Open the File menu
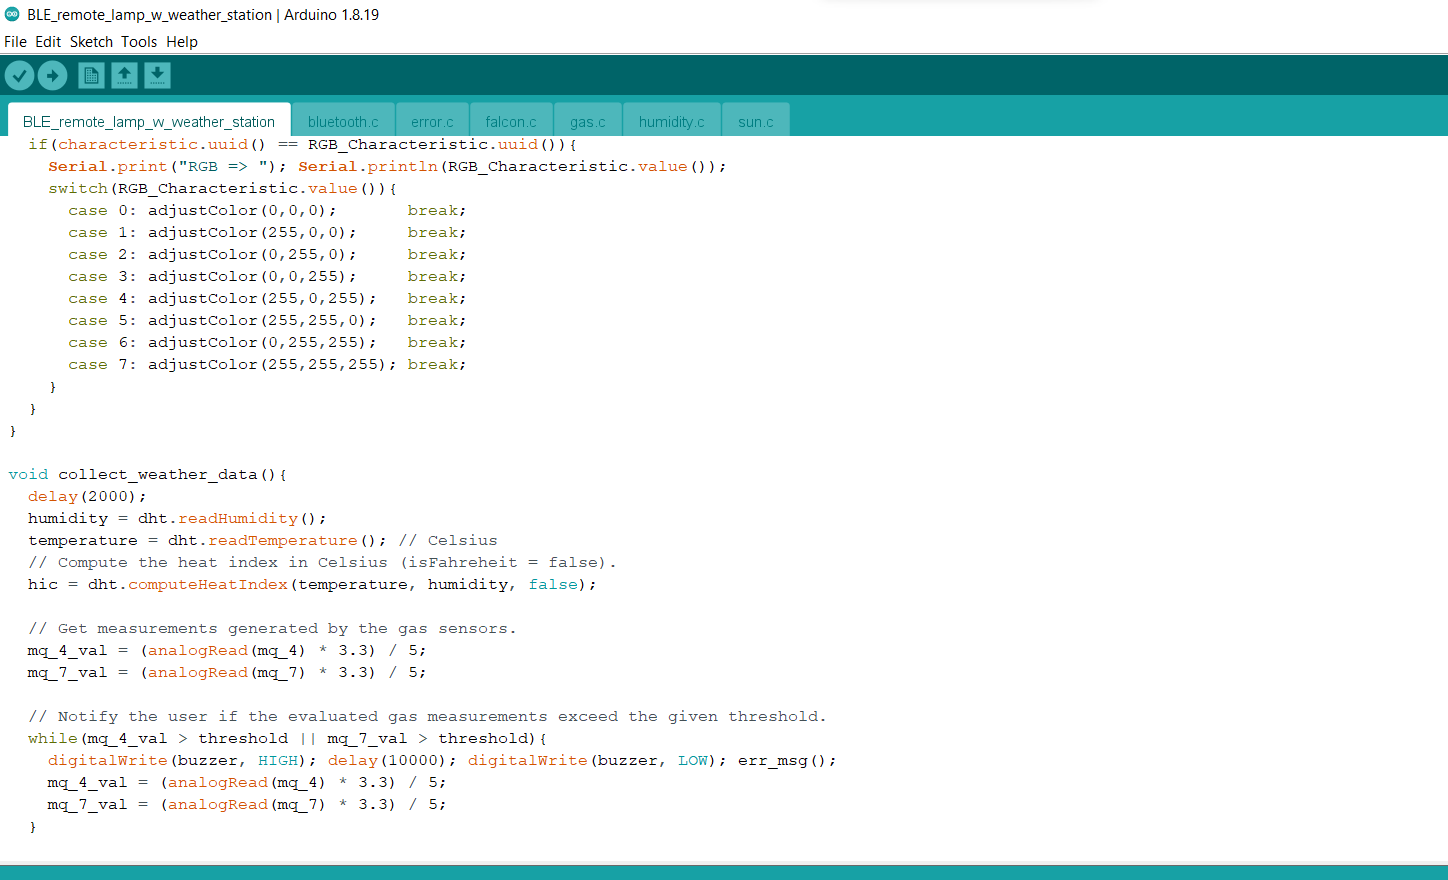 pyautogui.click(x=15, y=42)
